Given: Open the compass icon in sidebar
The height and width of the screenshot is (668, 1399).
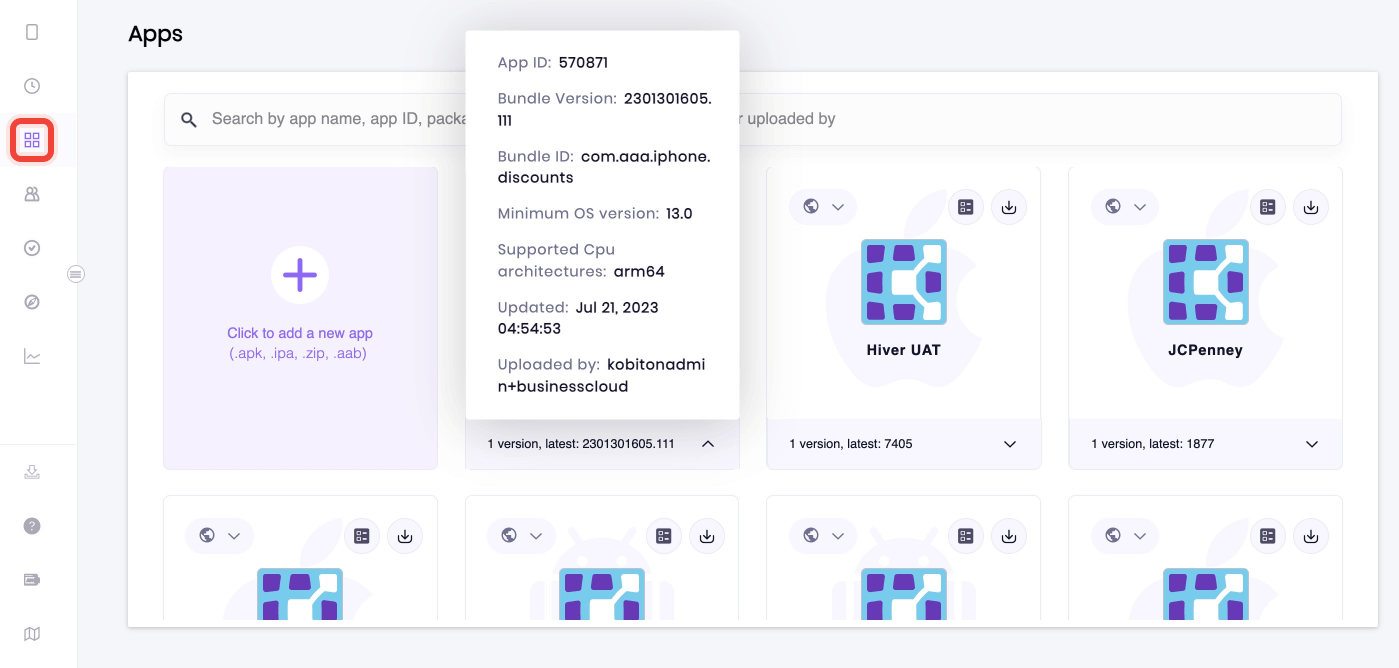Looking at the screenshot, I should 32,302.
